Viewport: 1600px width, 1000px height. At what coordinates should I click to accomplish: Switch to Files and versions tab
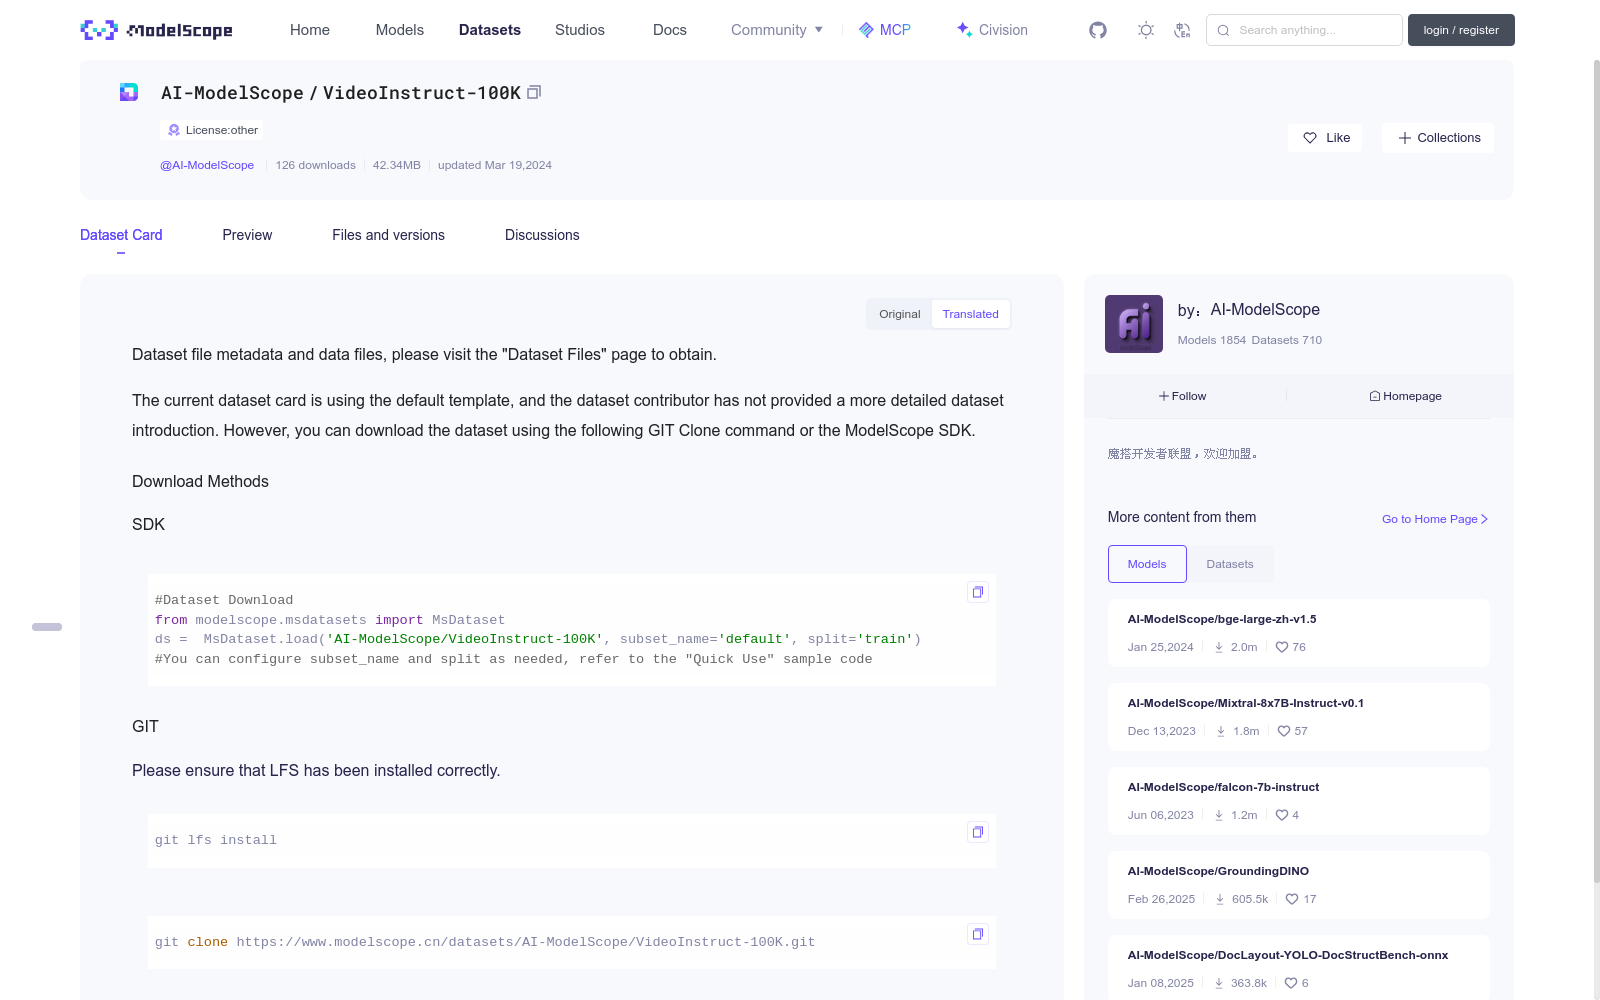[x=388, y=235]
